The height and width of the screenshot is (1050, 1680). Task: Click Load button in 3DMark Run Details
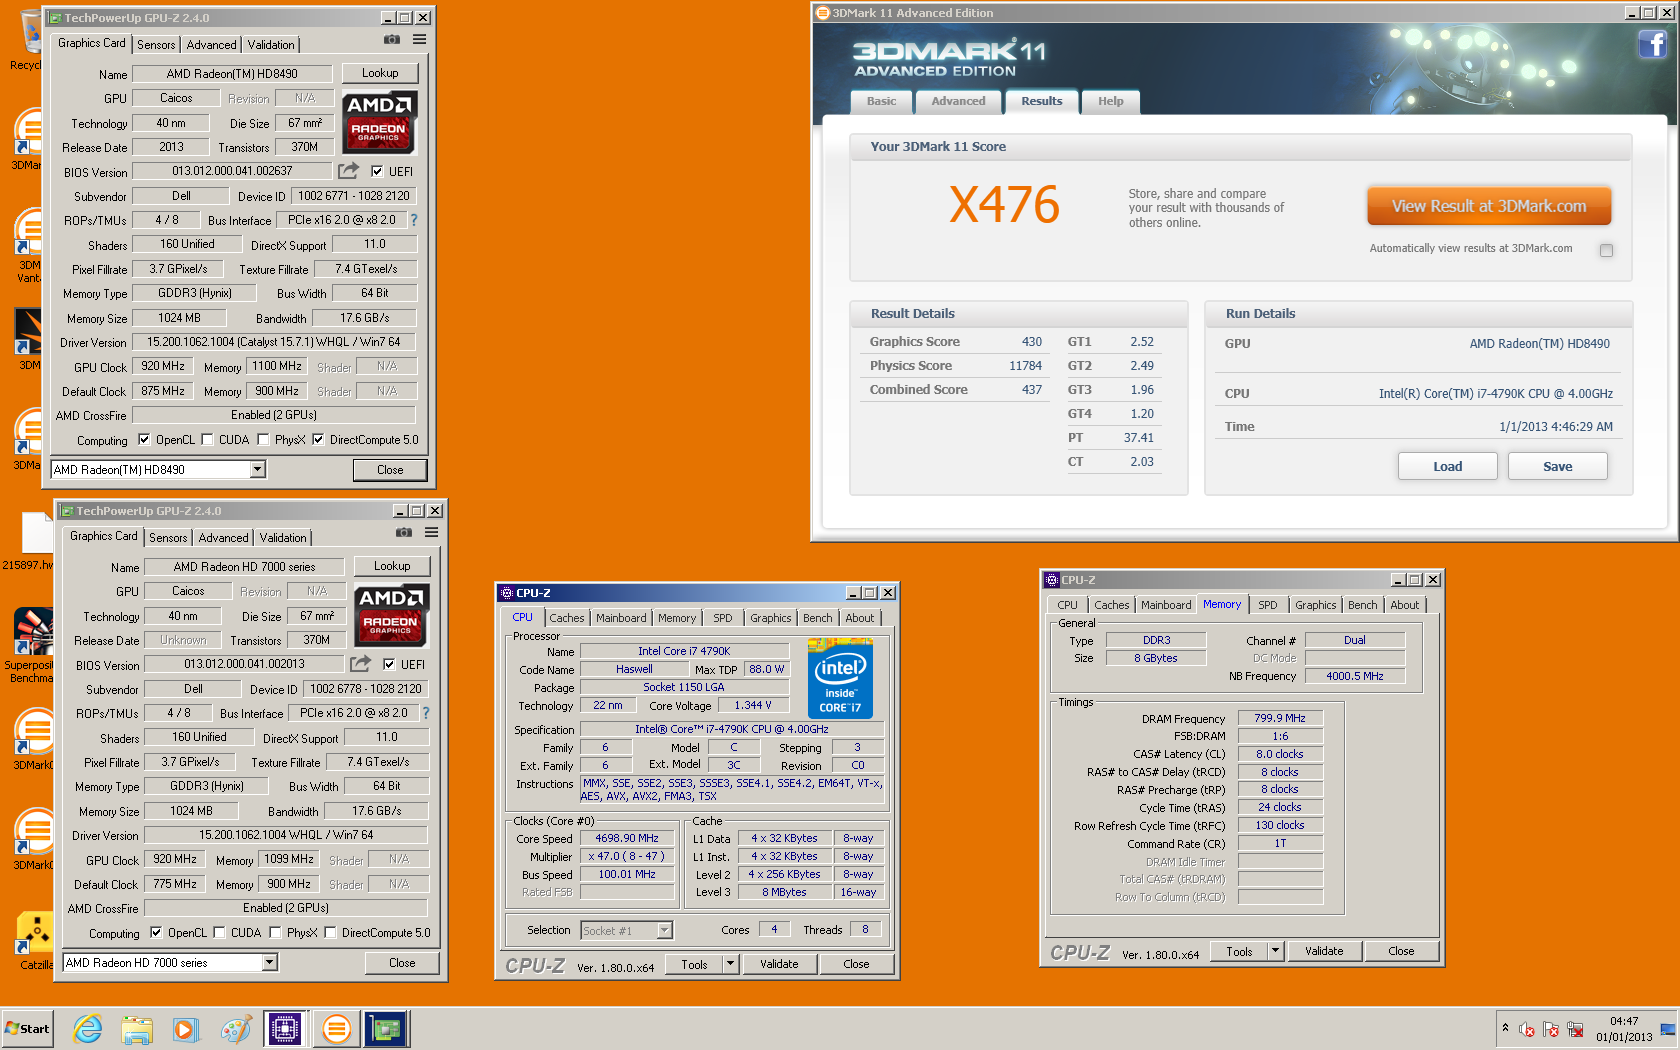pos(1447,466)
